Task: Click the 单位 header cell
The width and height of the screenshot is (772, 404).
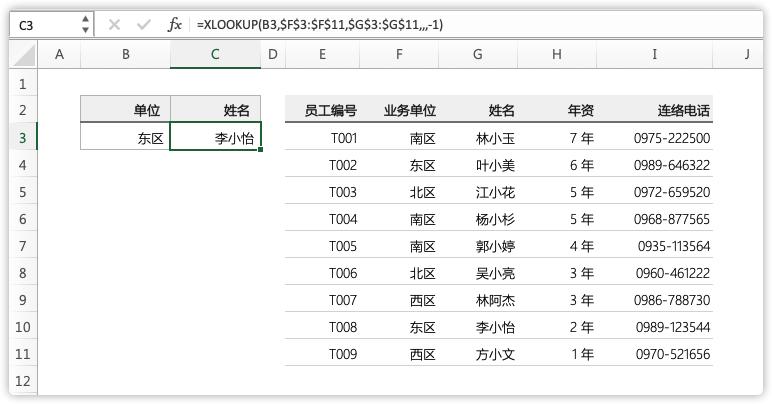Action: [x=126, y=109]
